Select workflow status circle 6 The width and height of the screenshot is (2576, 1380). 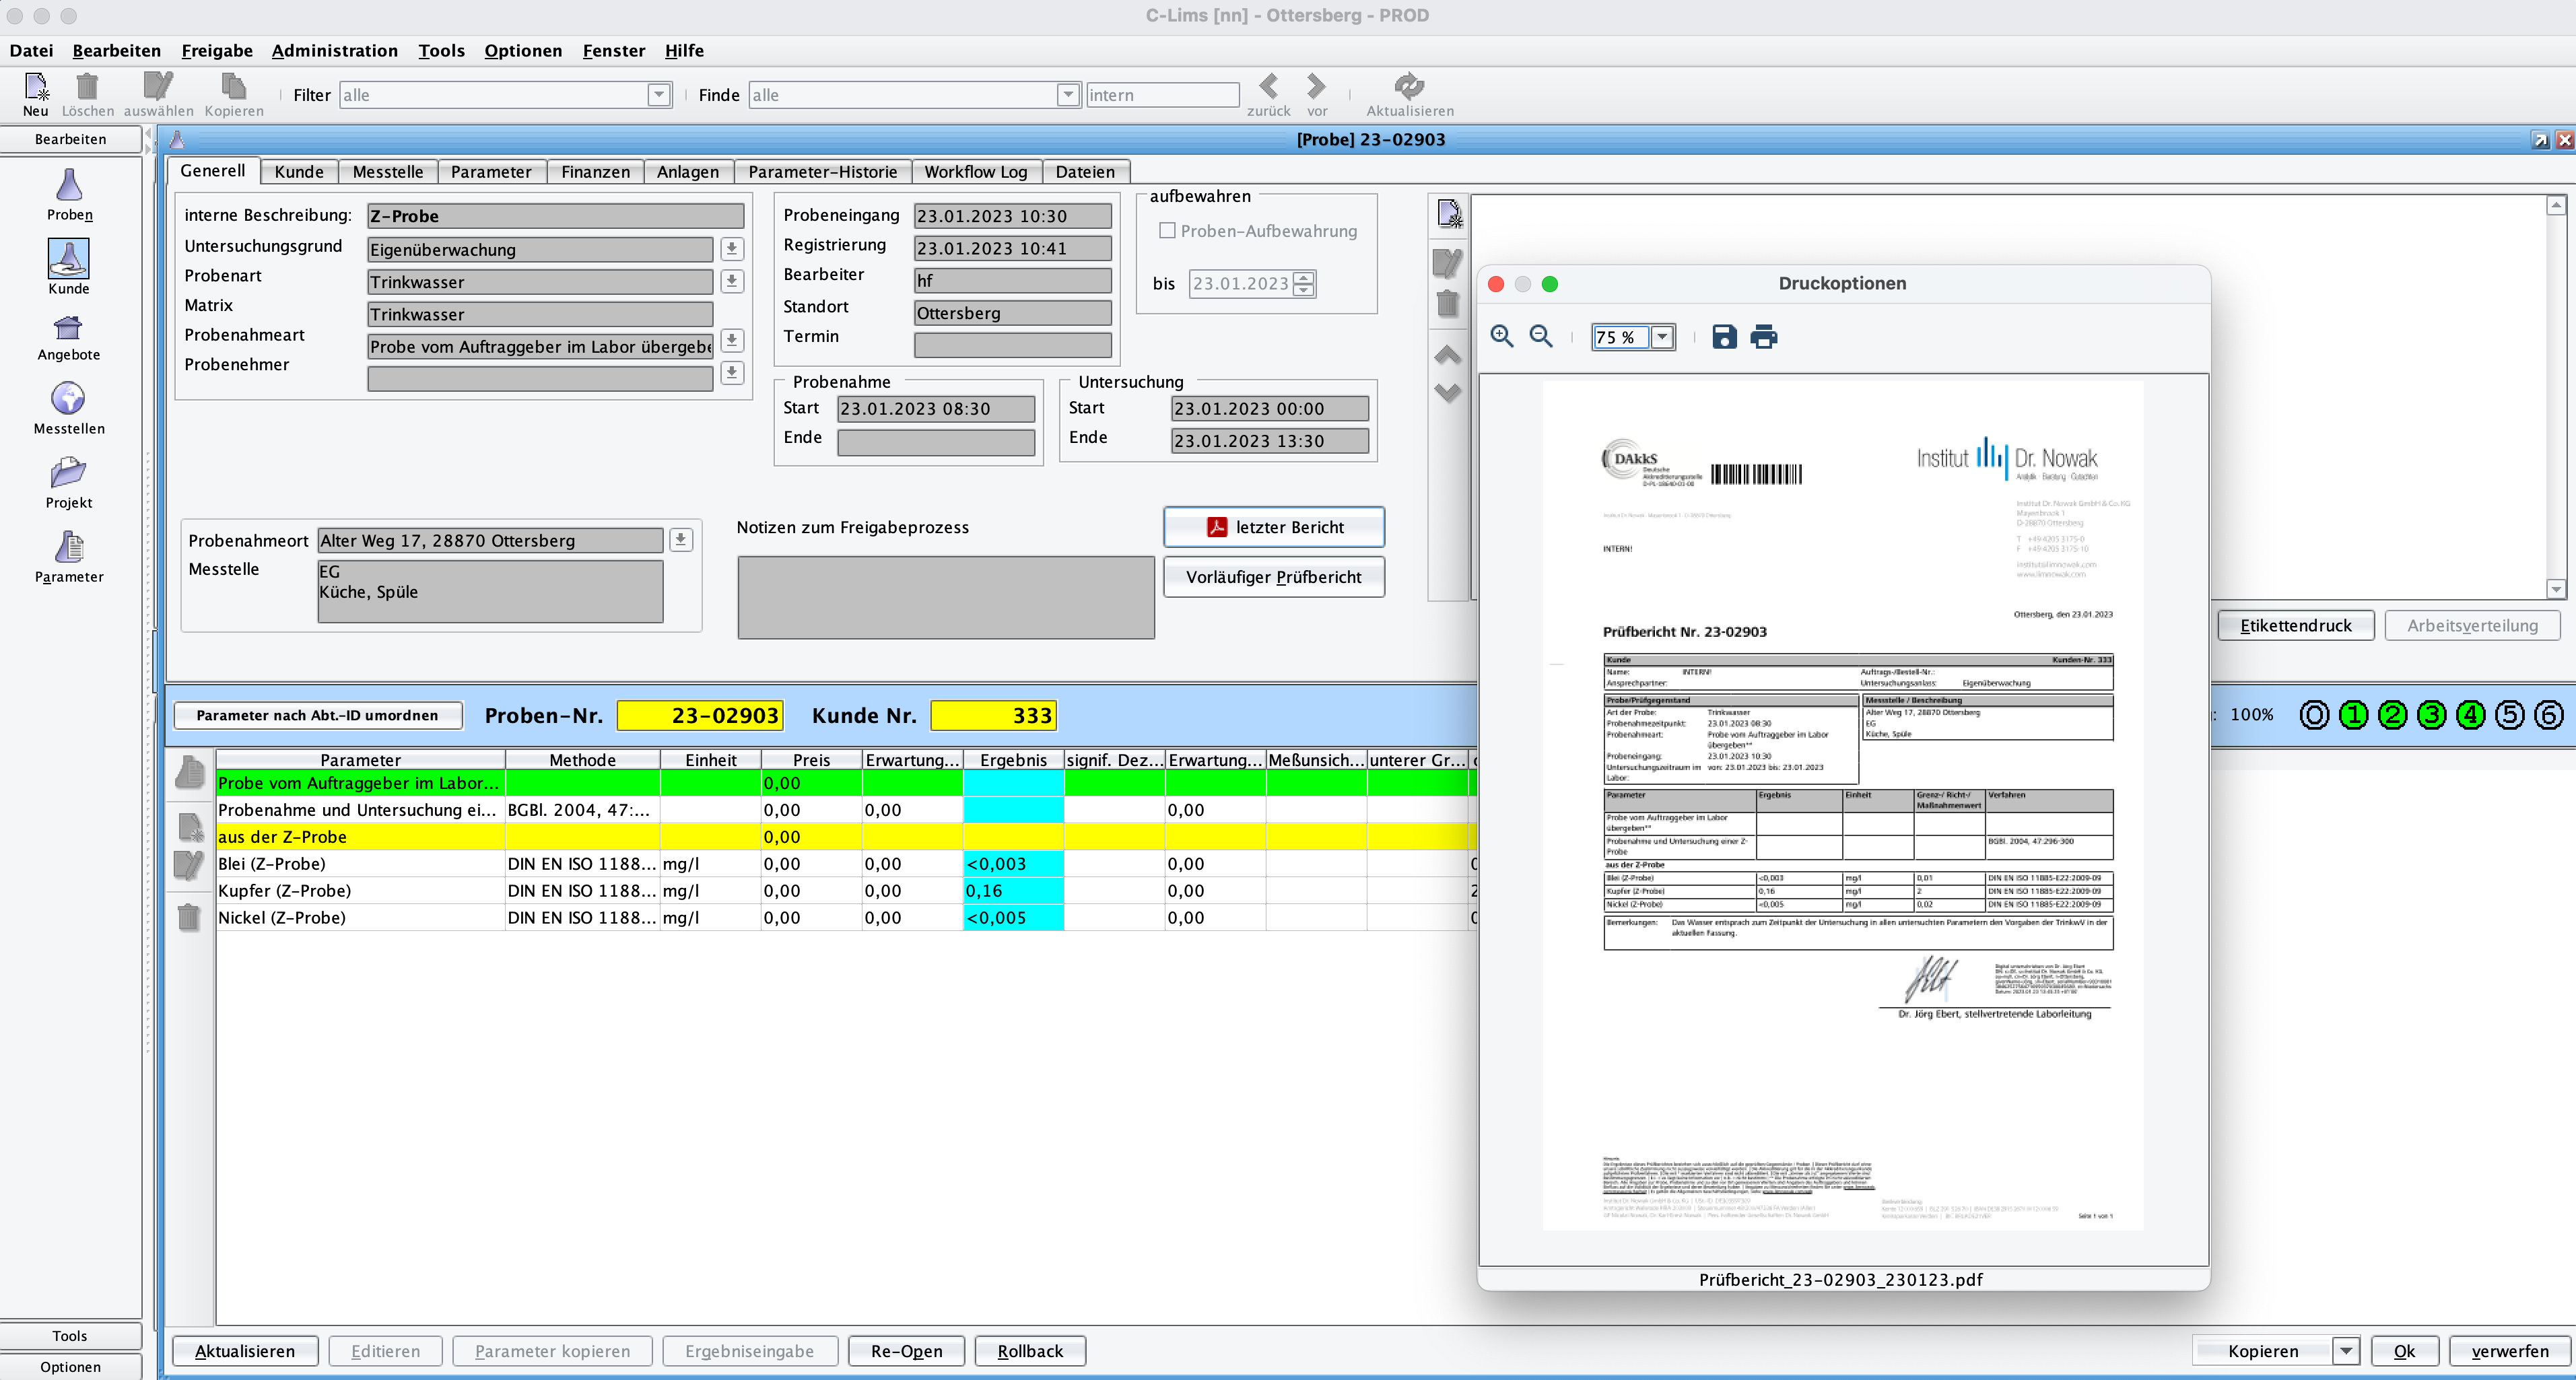[x=2548, y=715]
